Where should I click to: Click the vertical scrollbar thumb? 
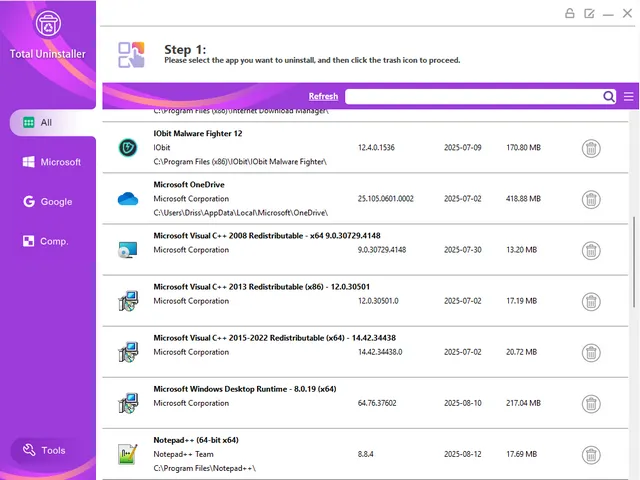coord(634,261)
